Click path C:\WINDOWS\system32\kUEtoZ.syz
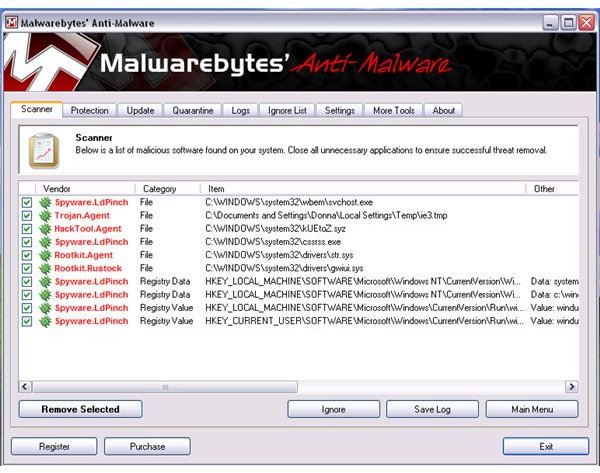 276,229
